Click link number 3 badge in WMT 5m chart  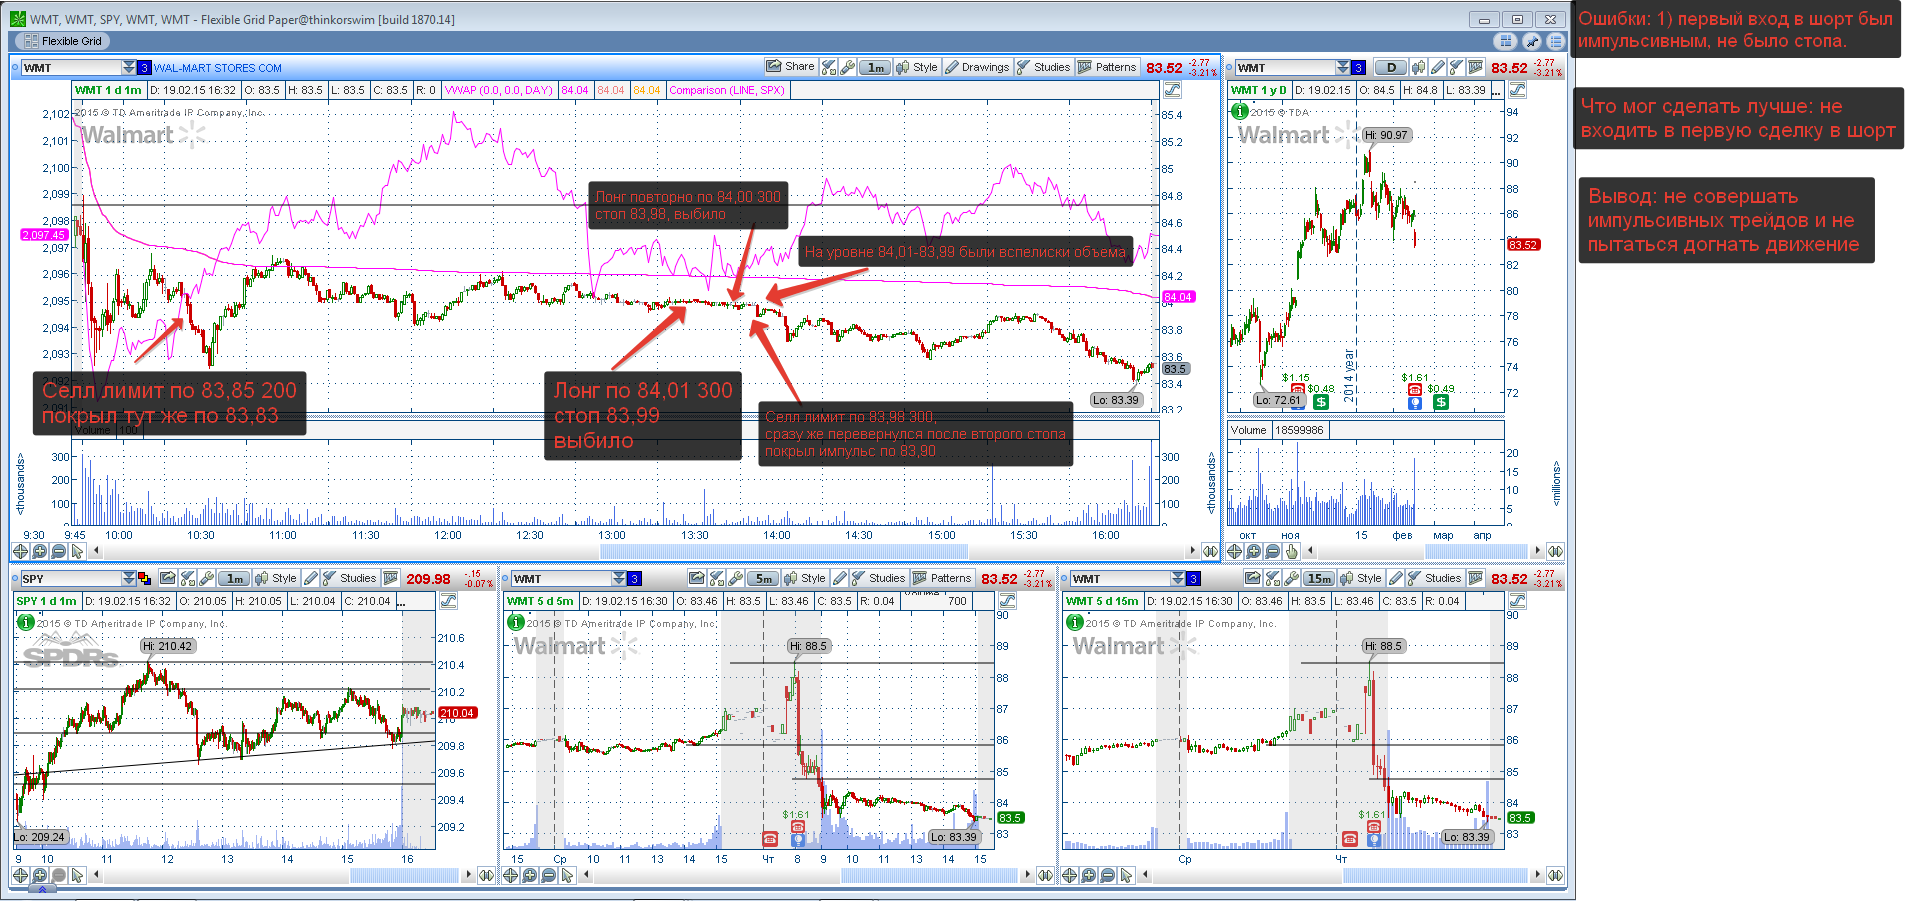tap(634, 578)
